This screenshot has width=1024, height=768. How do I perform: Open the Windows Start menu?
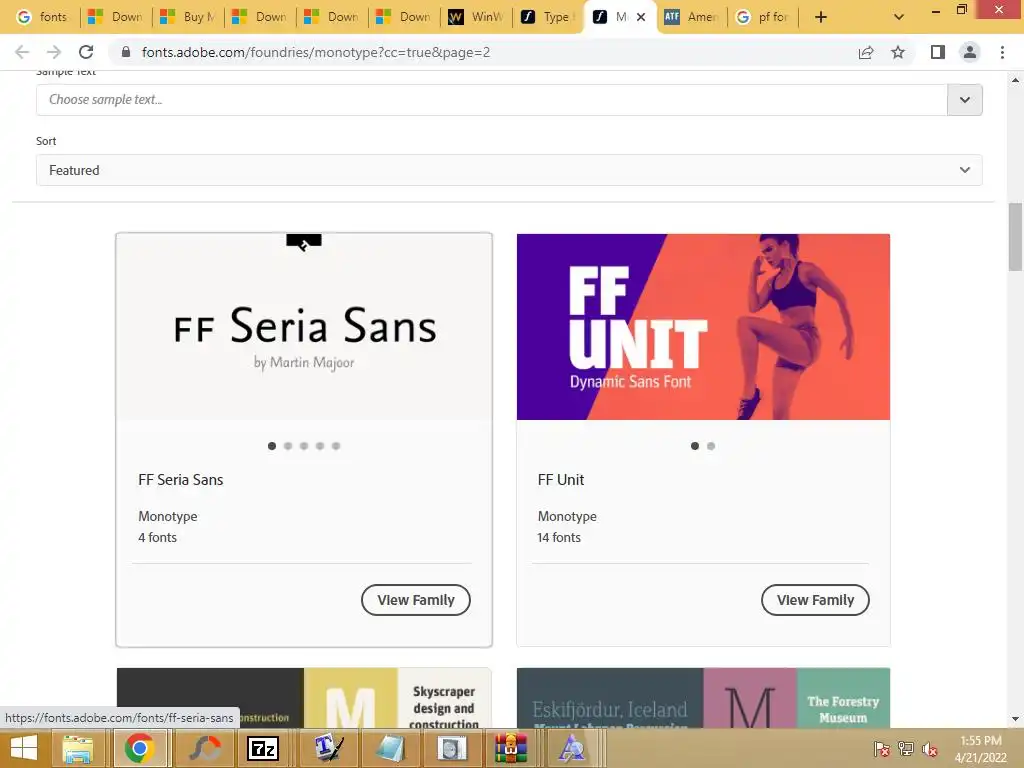coord(24,748)
